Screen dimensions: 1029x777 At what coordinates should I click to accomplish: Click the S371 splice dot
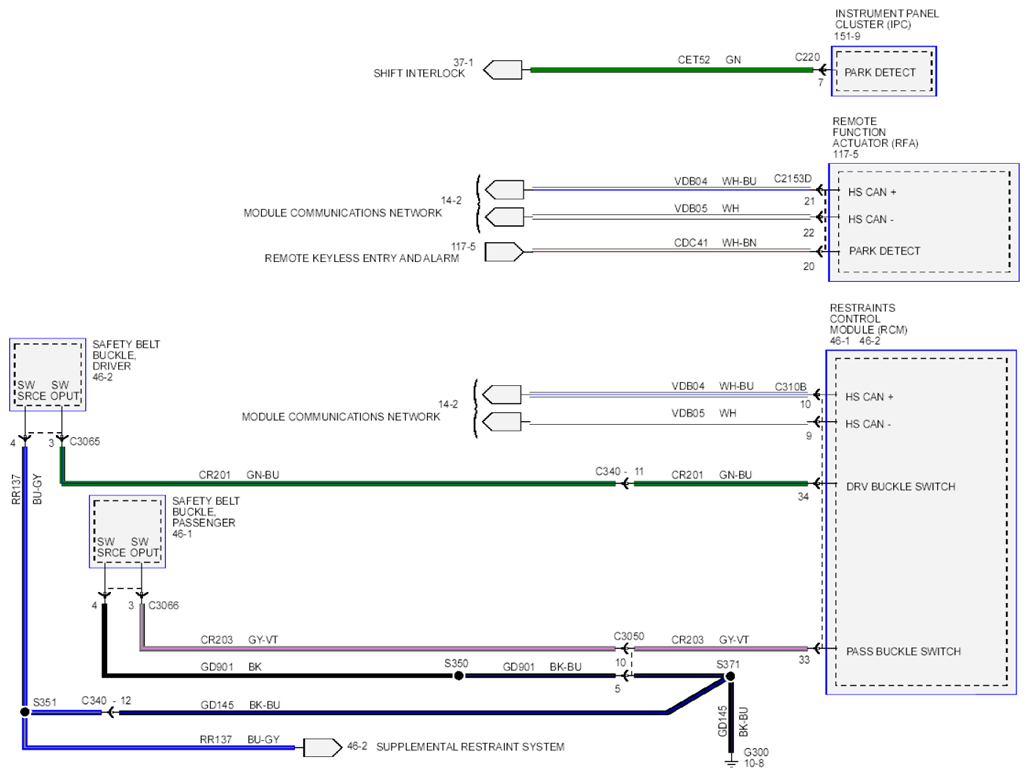coord(730,676)
